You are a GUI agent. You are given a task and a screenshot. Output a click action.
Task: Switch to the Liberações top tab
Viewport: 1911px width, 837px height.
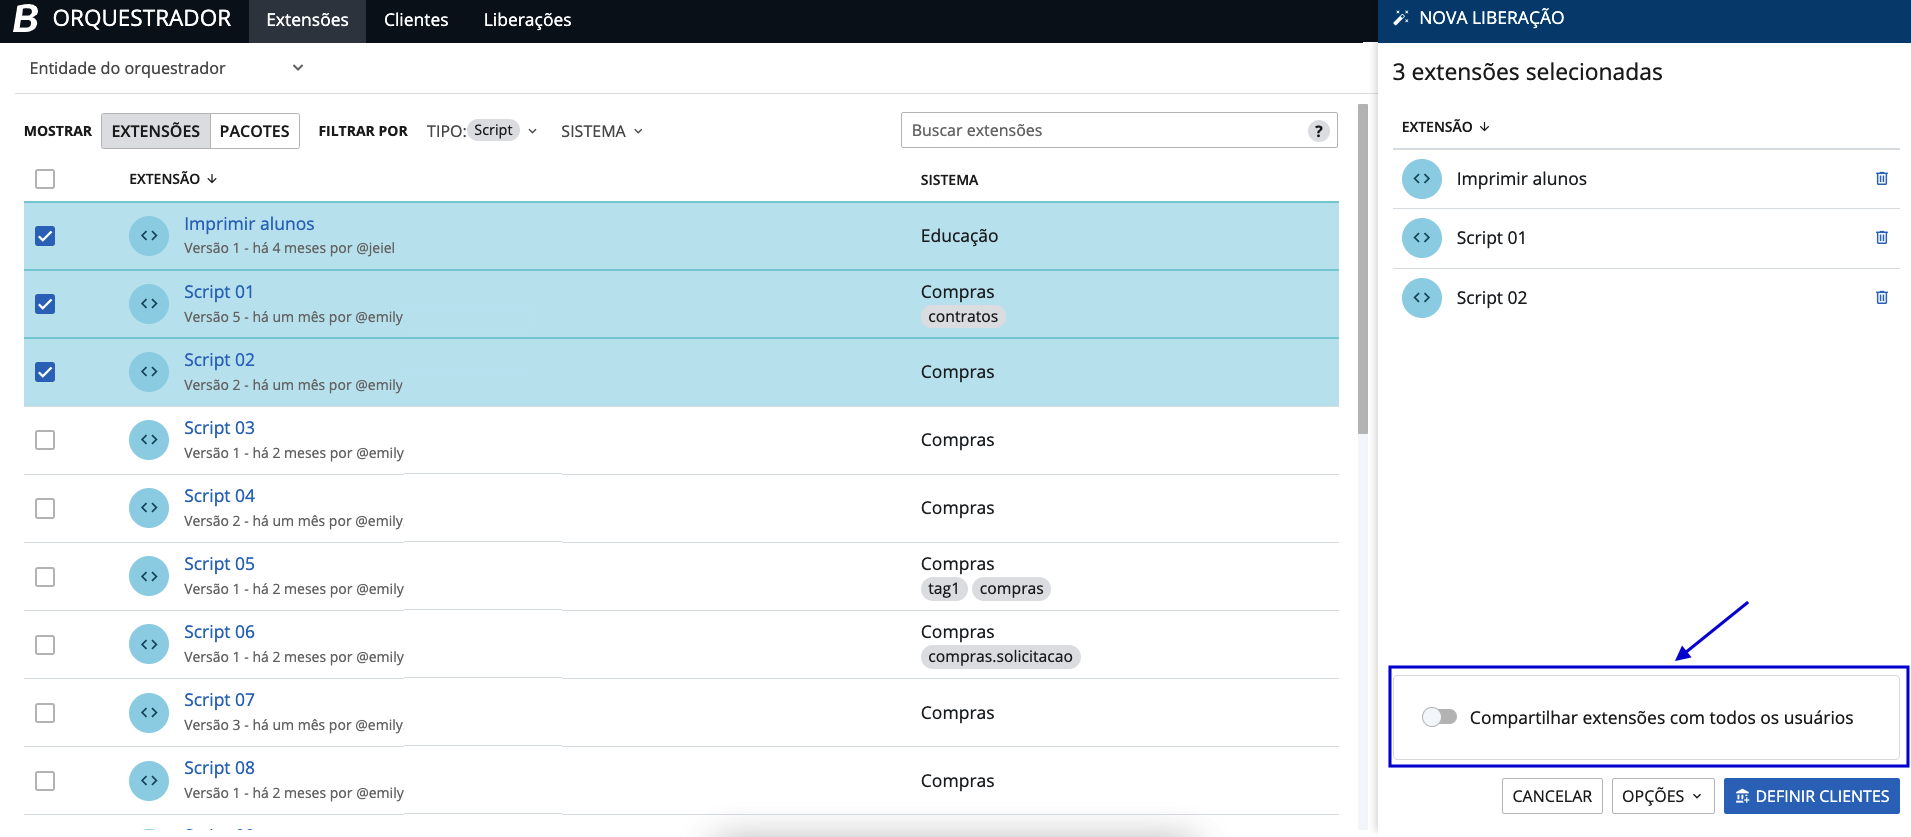point(527,20)
